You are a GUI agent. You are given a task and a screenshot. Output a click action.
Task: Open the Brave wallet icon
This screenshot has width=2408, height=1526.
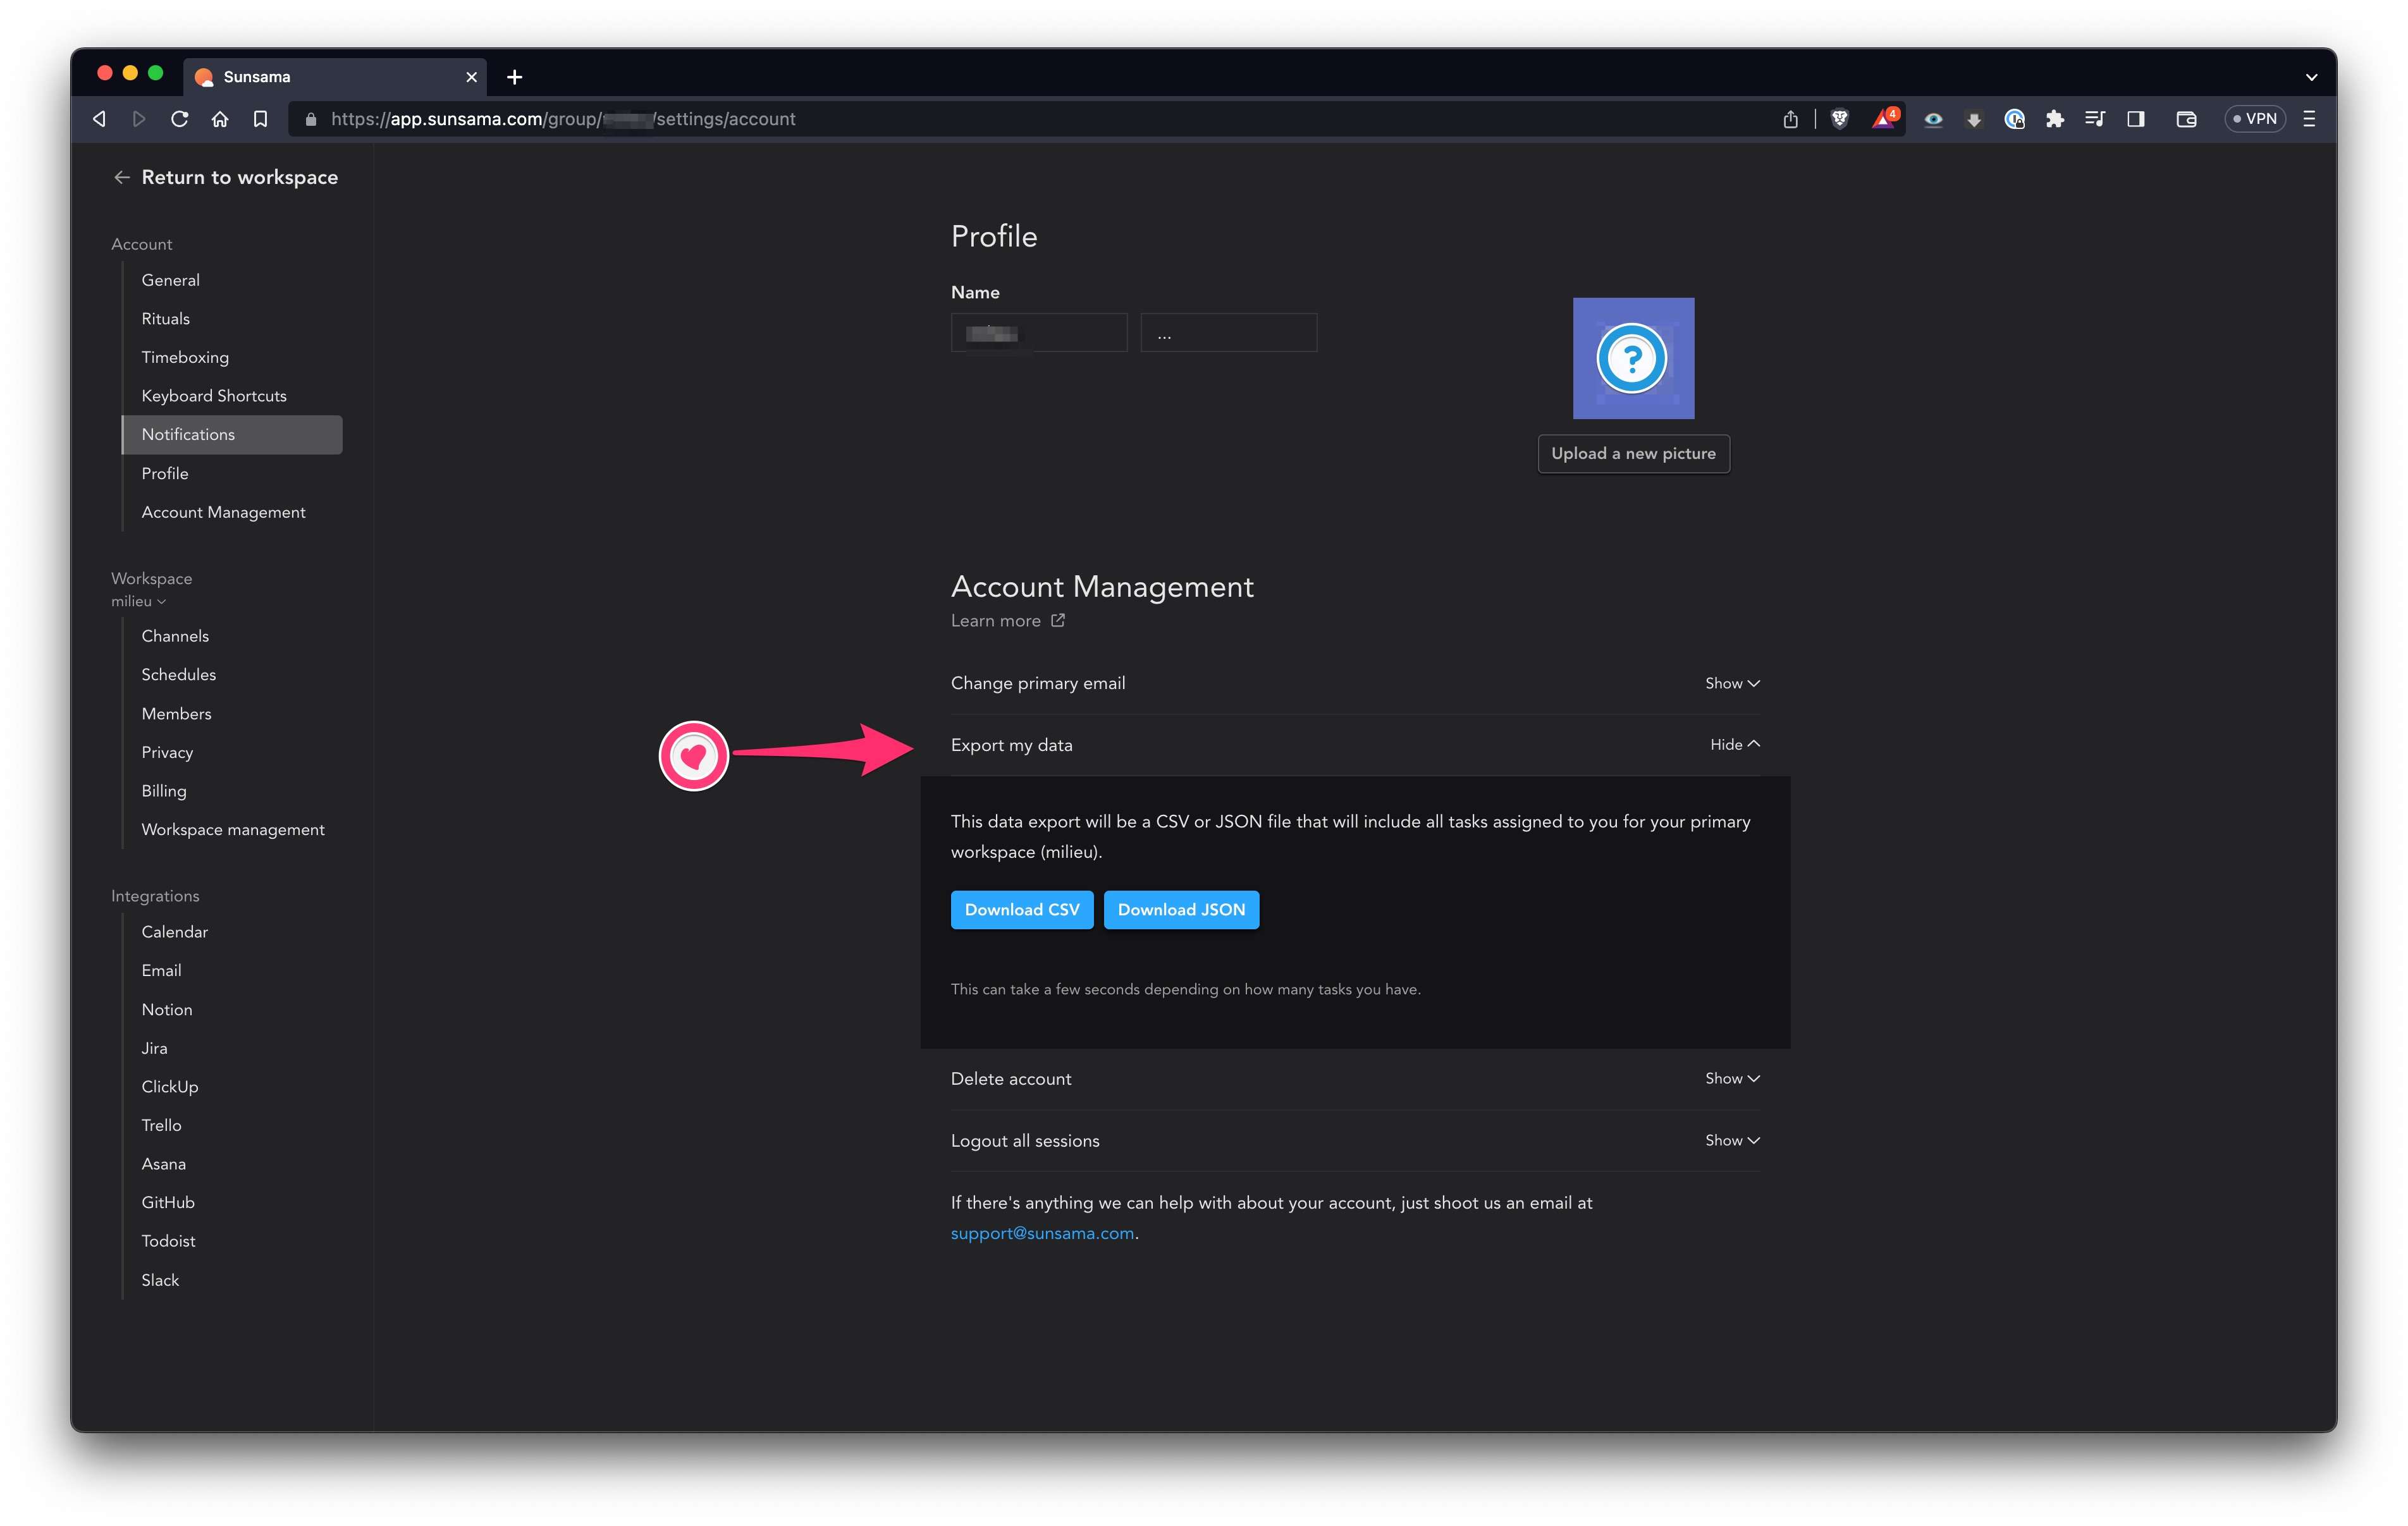click(x=2186, y=119)
